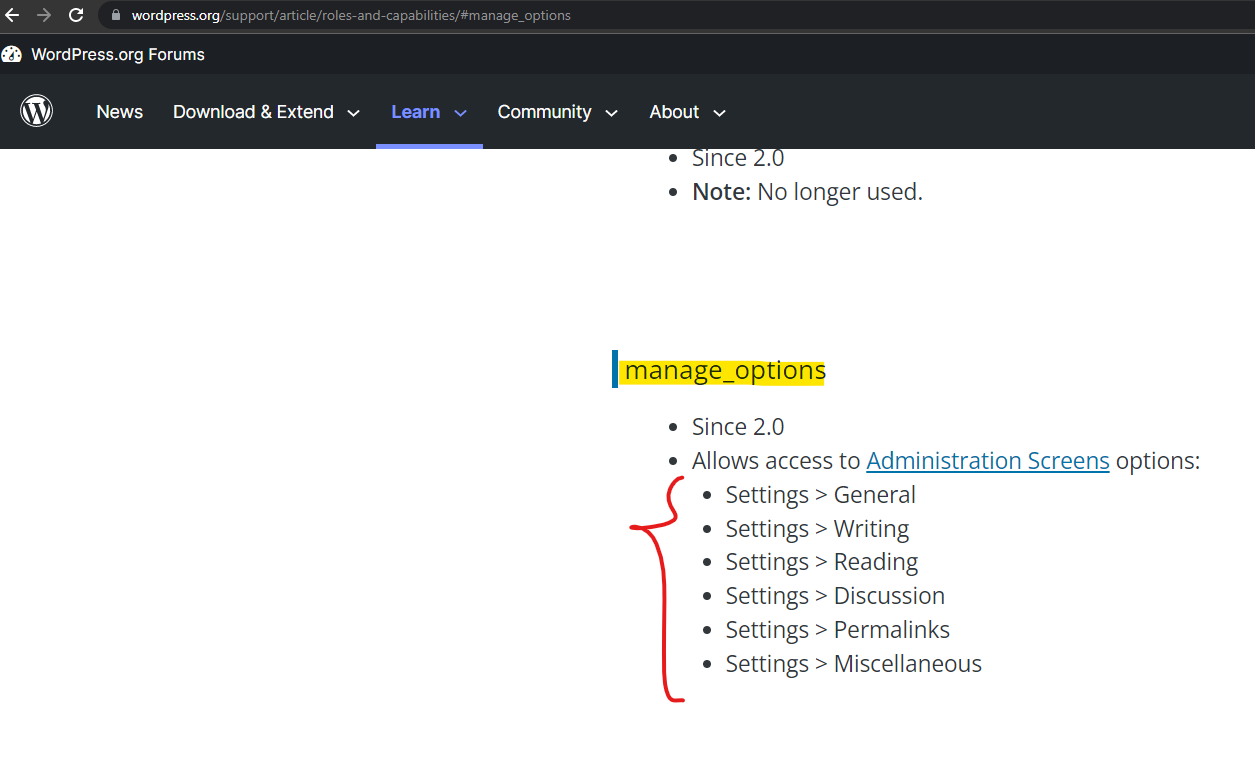Click the text 'Settings > Discussion'

tap(835, 596)
